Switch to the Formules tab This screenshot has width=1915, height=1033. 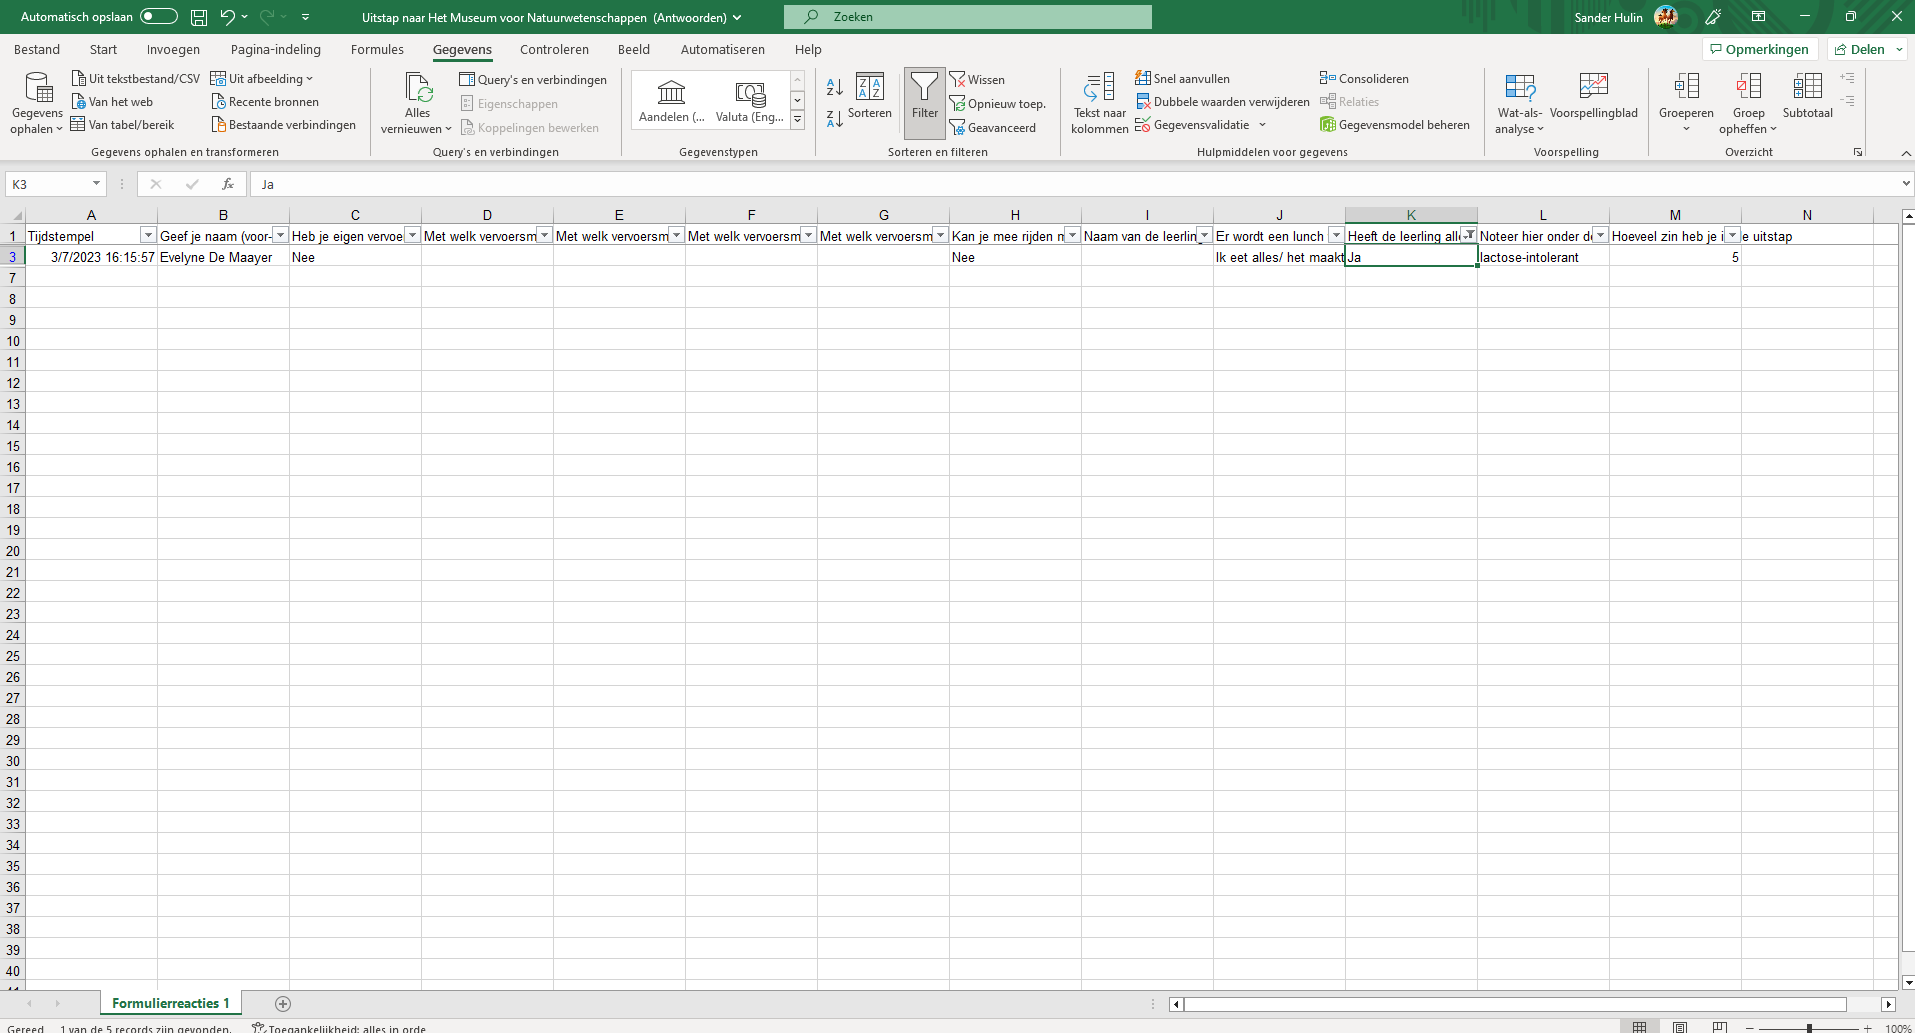(x=377, y=49)
